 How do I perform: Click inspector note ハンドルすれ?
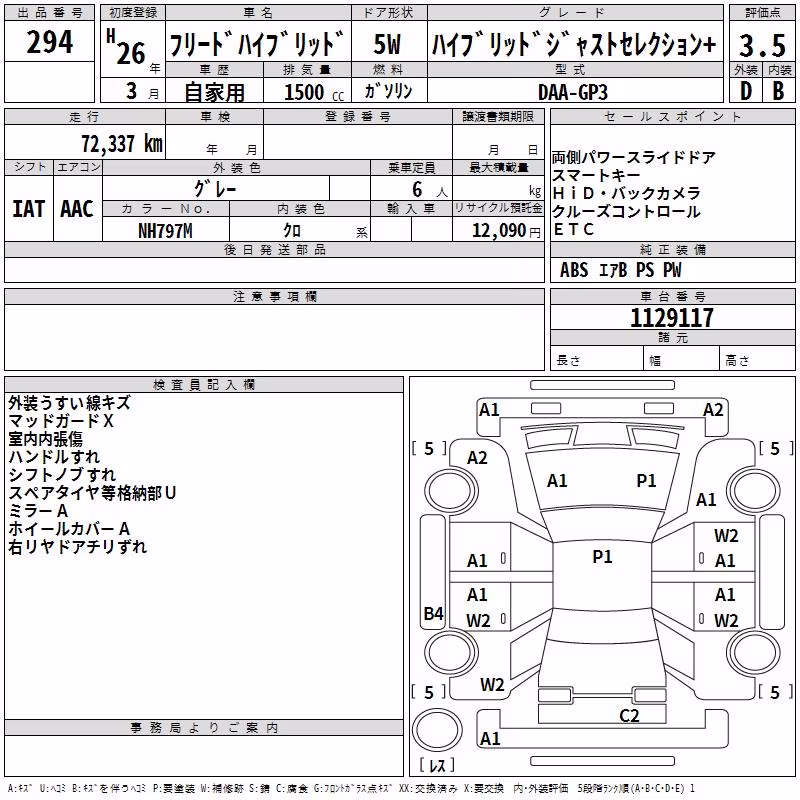click(x=54, y=457)
